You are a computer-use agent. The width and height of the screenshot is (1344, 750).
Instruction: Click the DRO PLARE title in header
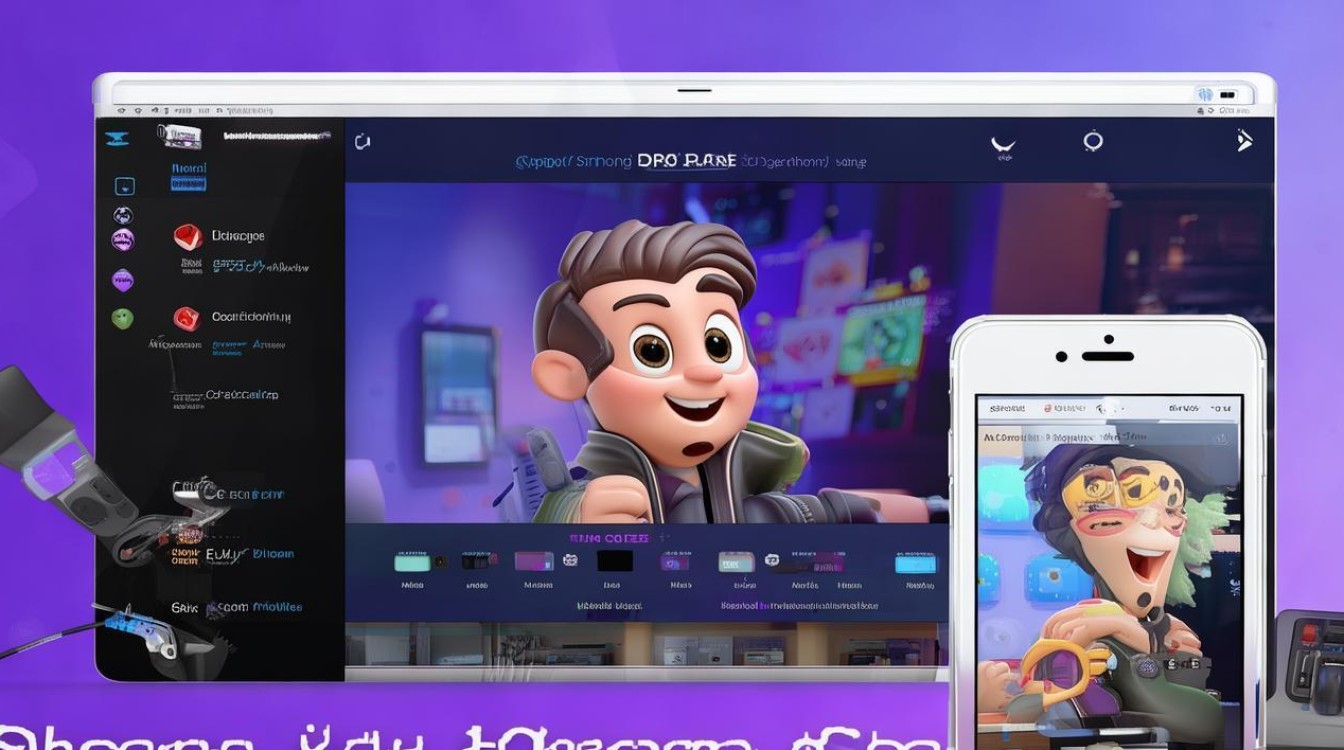pos(686,160)
